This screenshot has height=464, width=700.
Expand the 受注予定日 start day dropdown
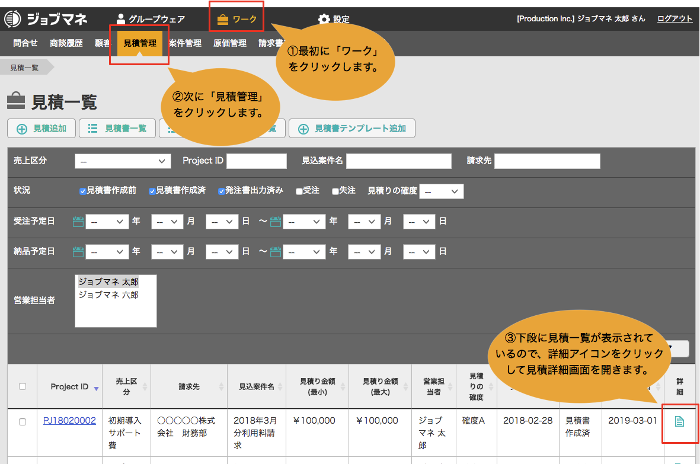pos(222,222)
